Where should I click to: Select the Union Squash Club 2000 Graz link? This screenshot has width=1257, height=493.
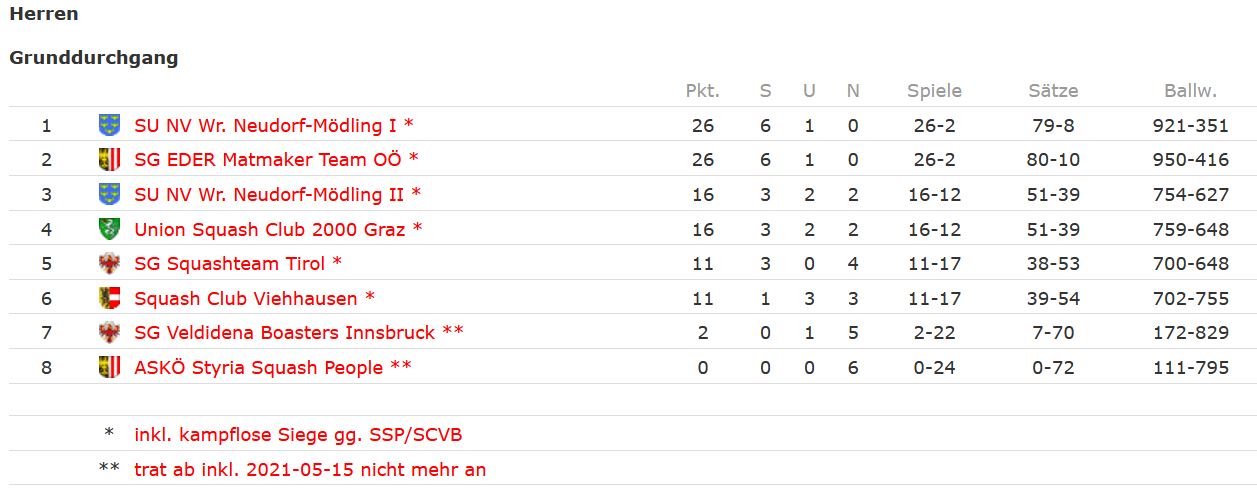click(x=270, y=229)
